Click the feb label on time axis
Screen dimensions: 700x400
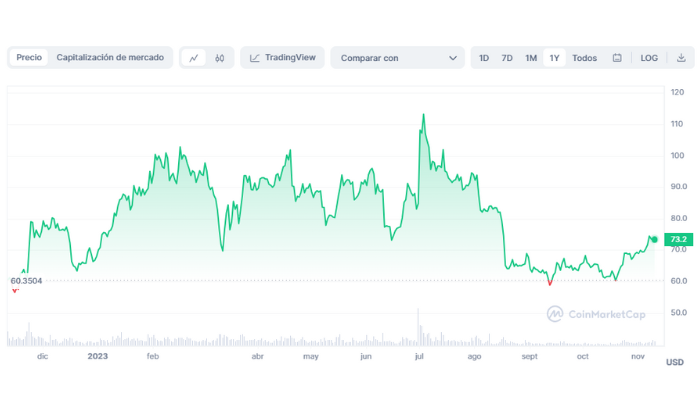coord(153,356)
